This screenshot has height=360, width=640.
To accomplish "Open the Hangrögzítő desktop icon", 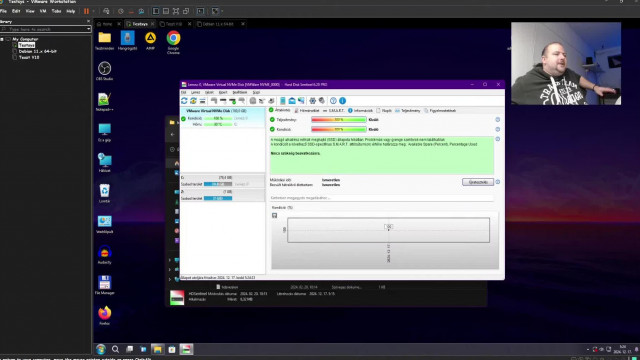I will 127,41.
